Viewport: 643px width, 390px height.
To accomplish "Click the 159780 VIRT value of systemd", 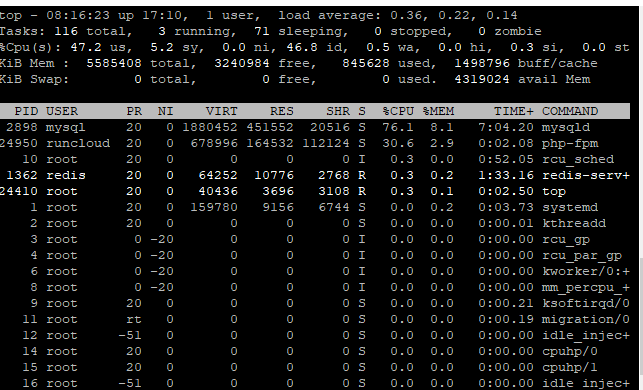I will 214,208.
